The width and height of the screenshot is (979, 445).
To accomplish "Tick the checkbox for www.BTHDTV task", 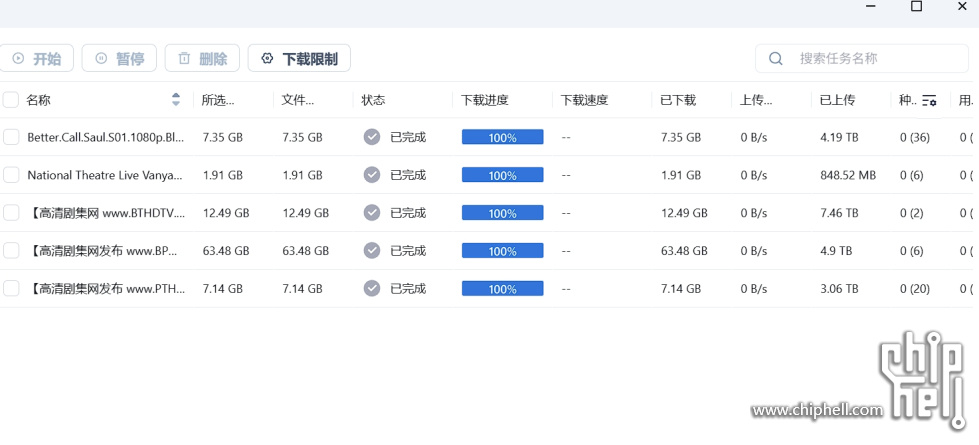I will pos(11,213).
